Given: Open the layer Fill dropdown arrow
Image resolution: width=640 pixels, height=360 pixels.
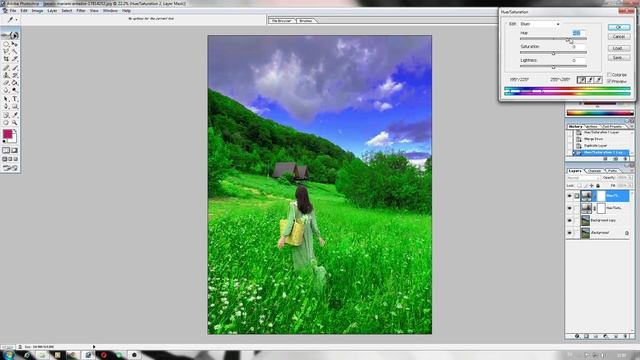Looking at the screenshot, I should click(x=630, y=186).
